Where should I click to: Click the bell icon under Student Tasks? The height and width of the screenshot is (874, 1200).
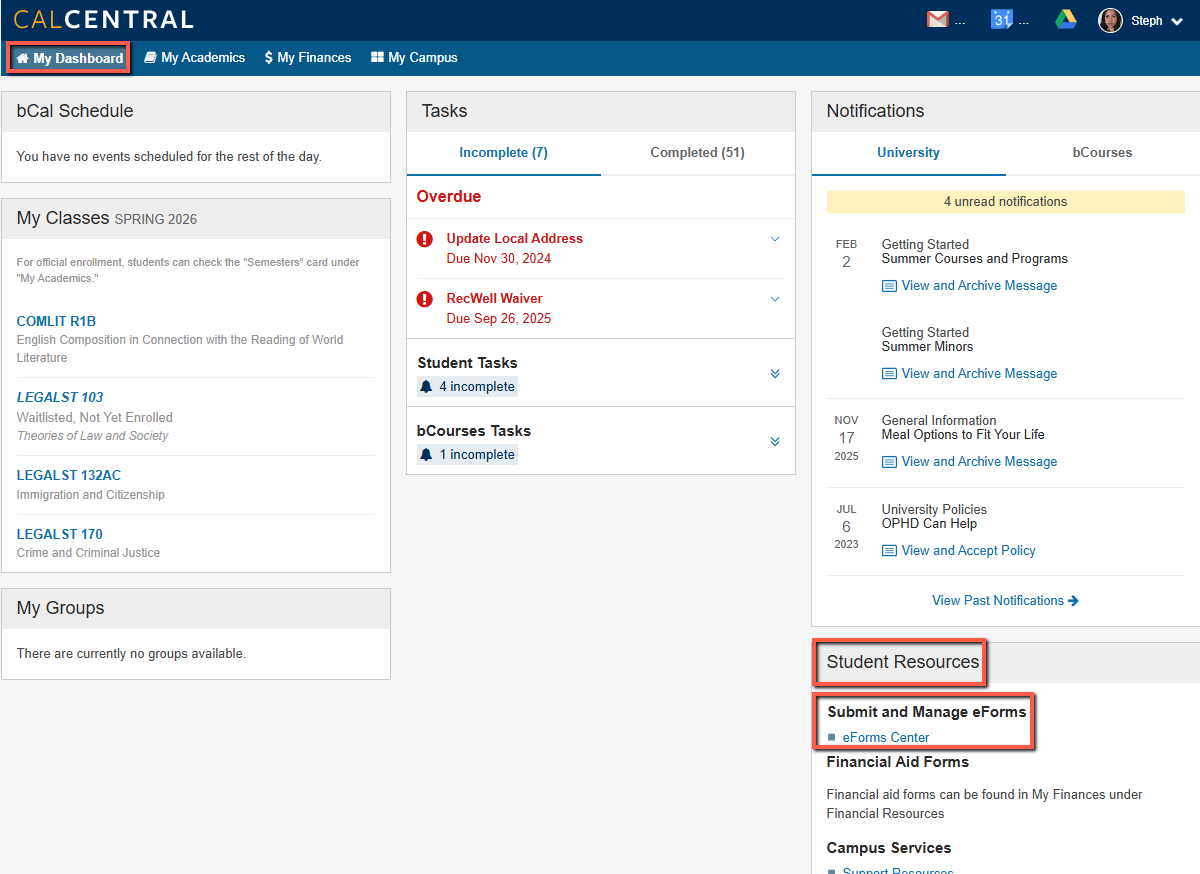click(427, 387)
